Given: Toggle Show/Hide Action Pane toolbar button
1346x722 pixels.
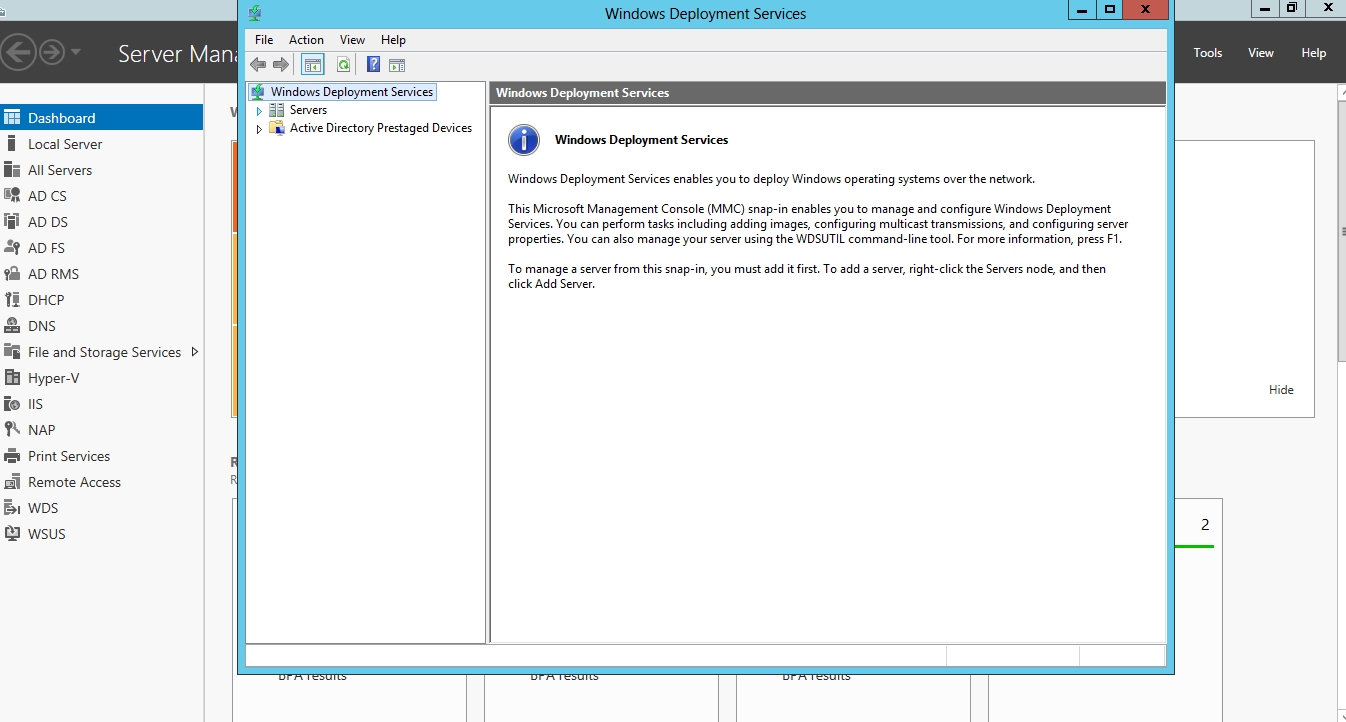Looking at the screenshot, I should pos(397,65).
